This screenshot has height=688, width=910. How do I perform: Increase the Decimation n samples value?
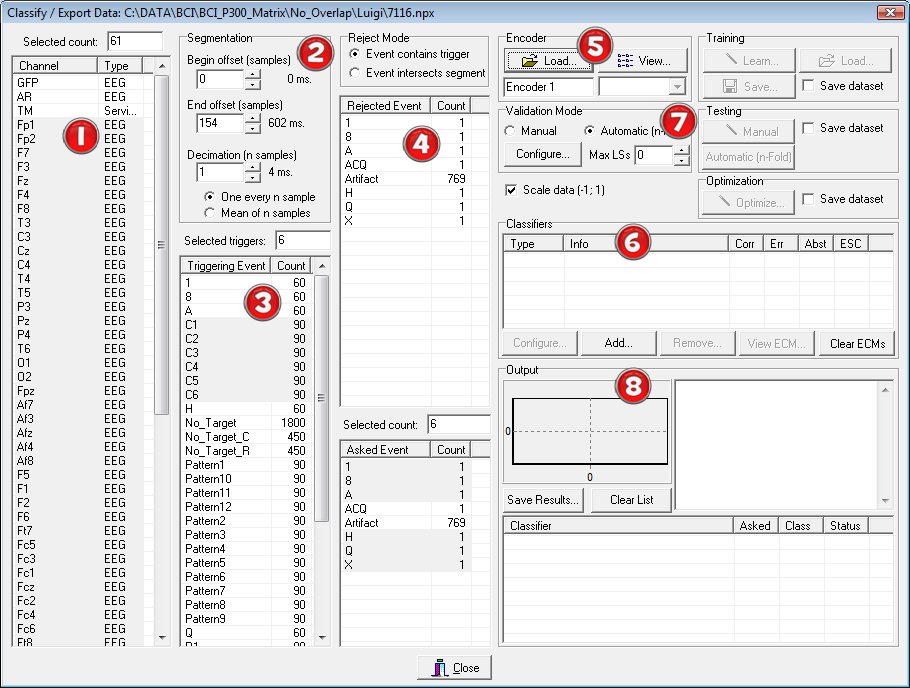[x=252, y=168]
